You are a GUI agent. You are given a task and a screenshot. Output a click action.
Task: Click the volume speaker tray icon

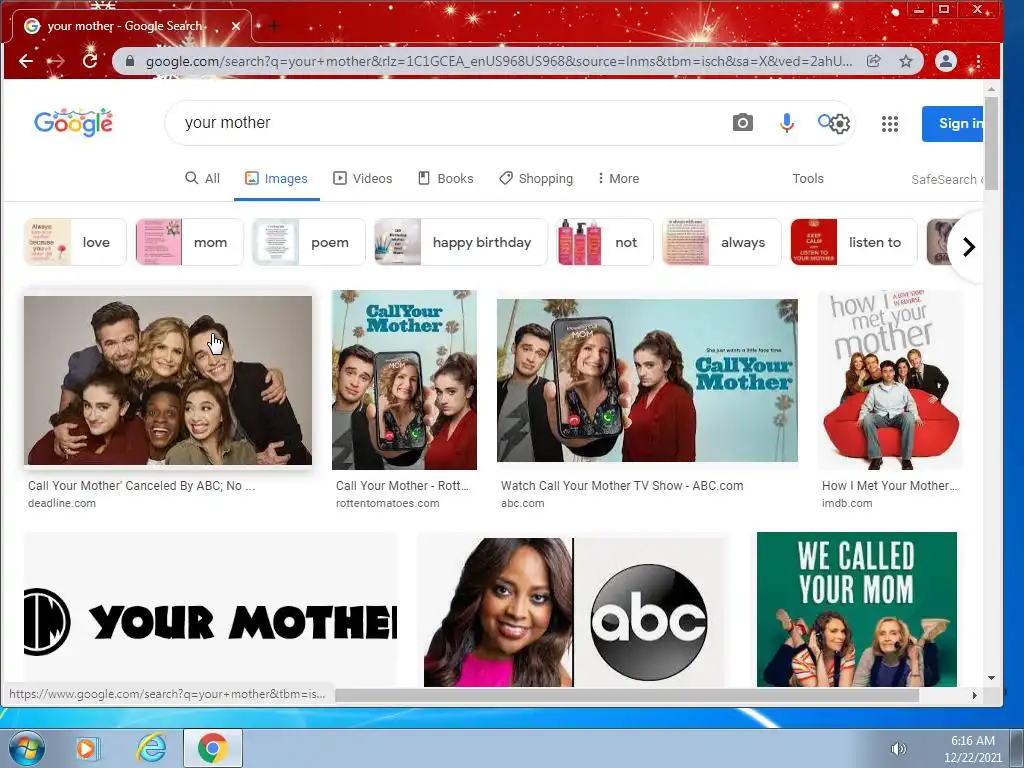pyautogui.click(x=899, y=749)
